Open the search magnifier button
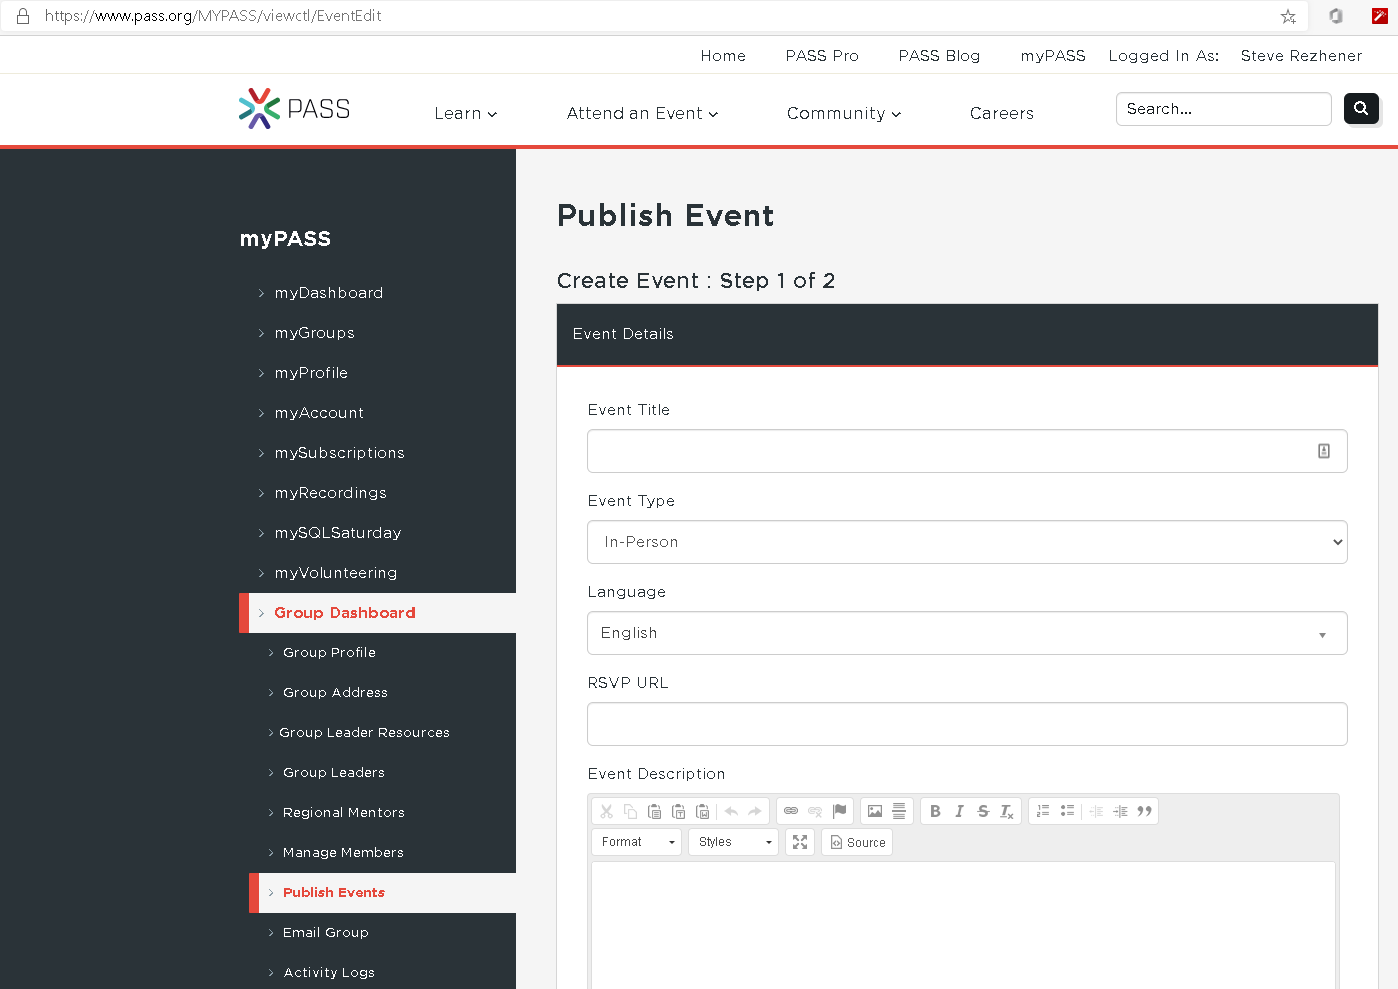Screen dimensions: 1398x989 tap(1361, 109)
